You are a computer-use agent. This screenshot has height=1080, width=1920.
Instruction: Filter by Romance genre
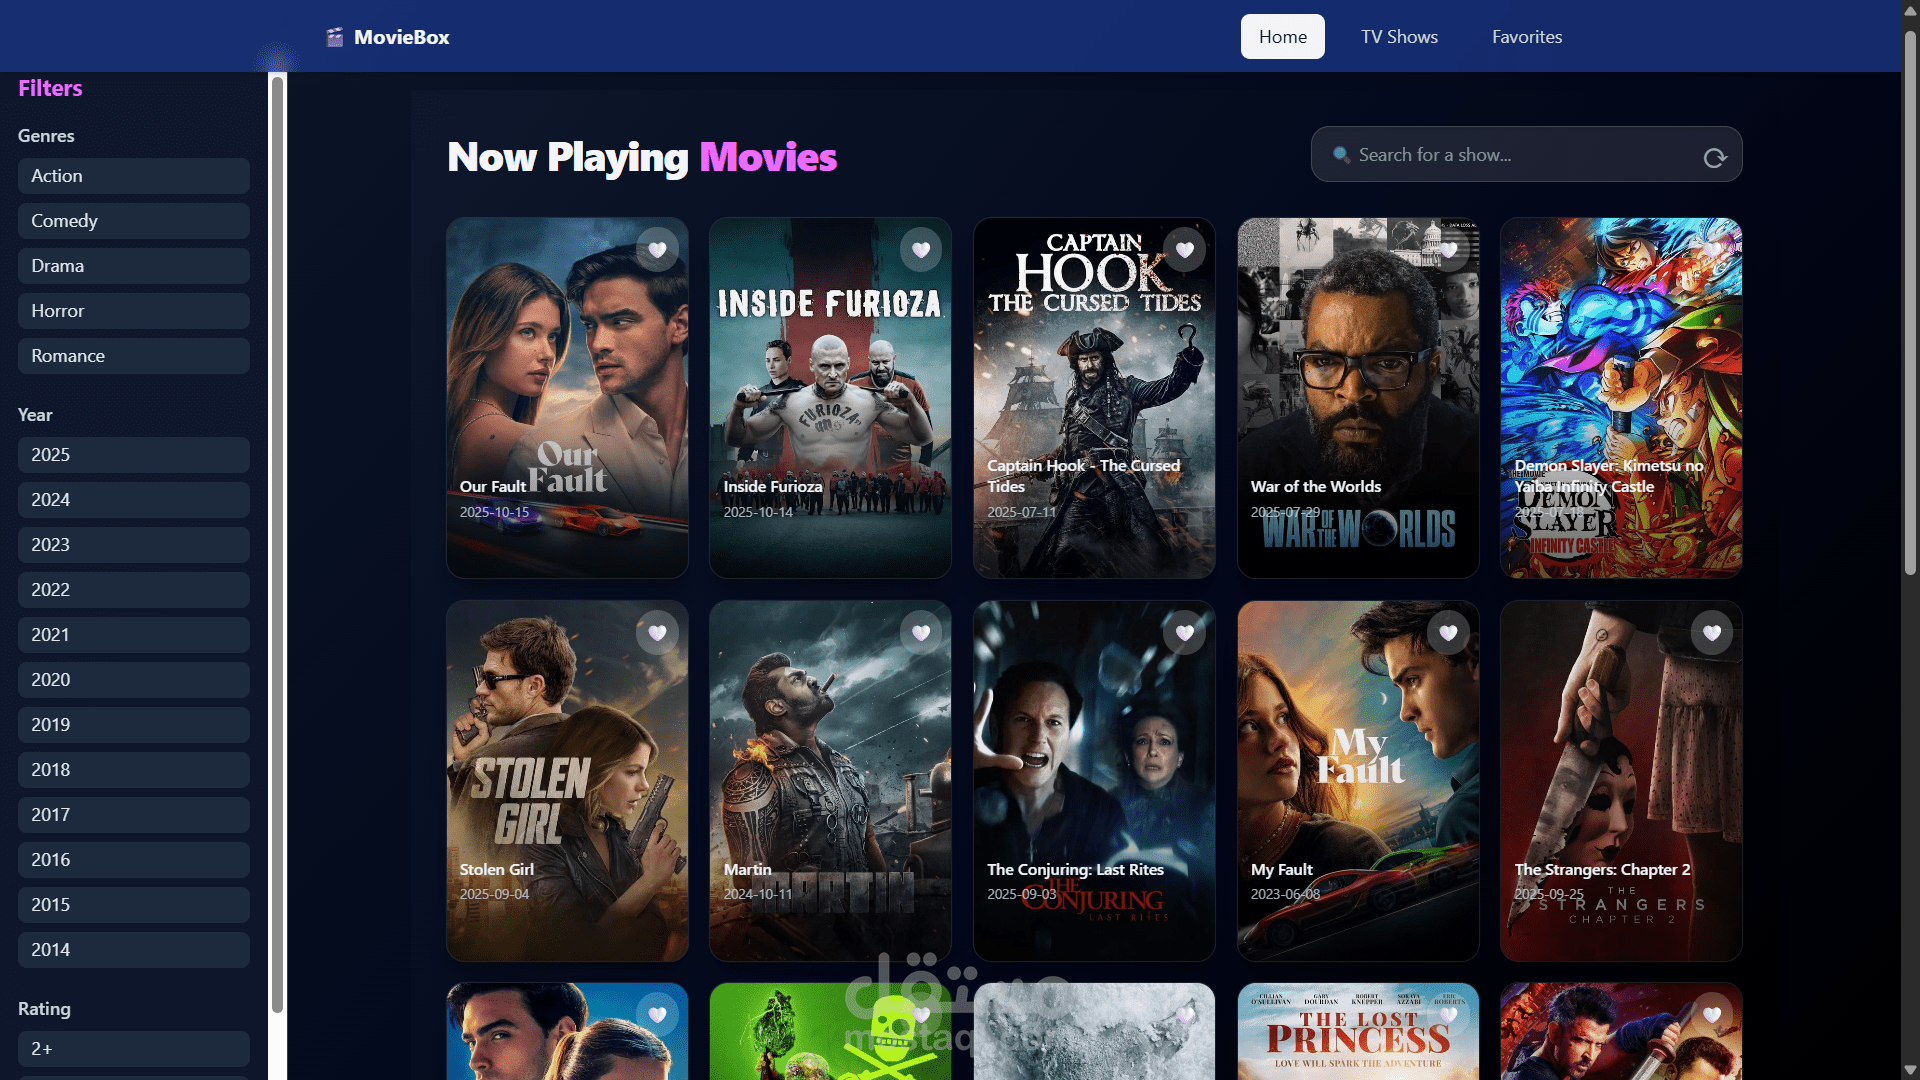[x=134, y=356]
